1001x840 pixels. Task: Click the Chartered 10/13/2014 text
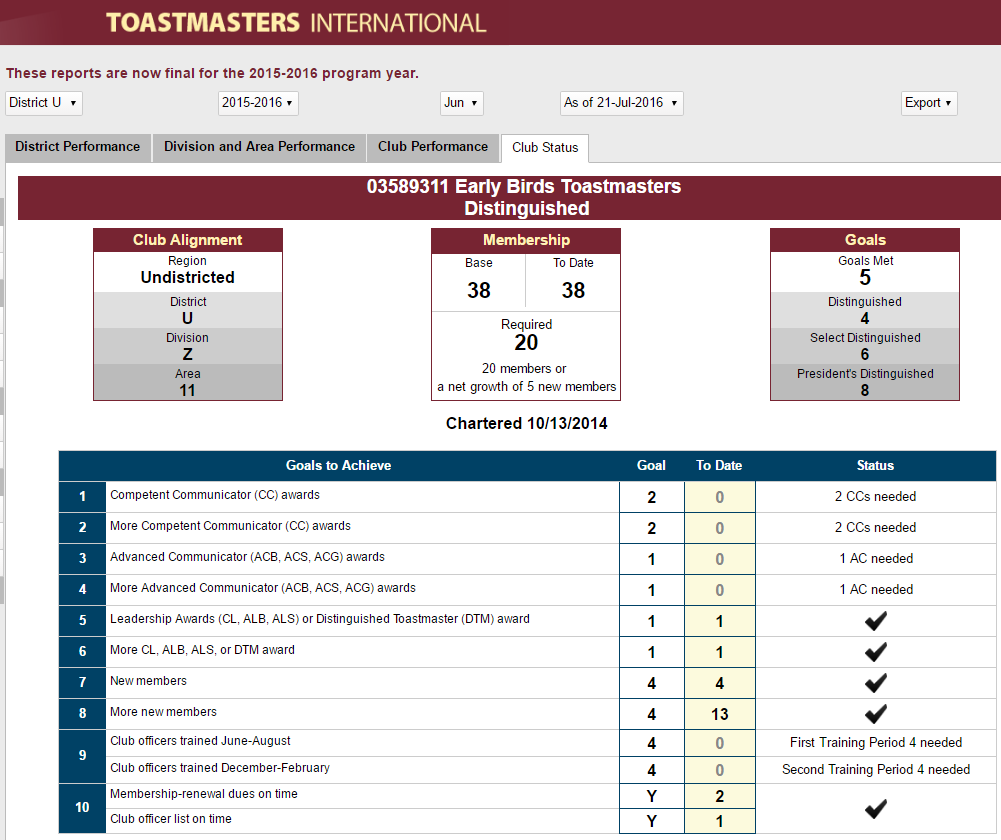pyautogui.click(x=527, y=424)
